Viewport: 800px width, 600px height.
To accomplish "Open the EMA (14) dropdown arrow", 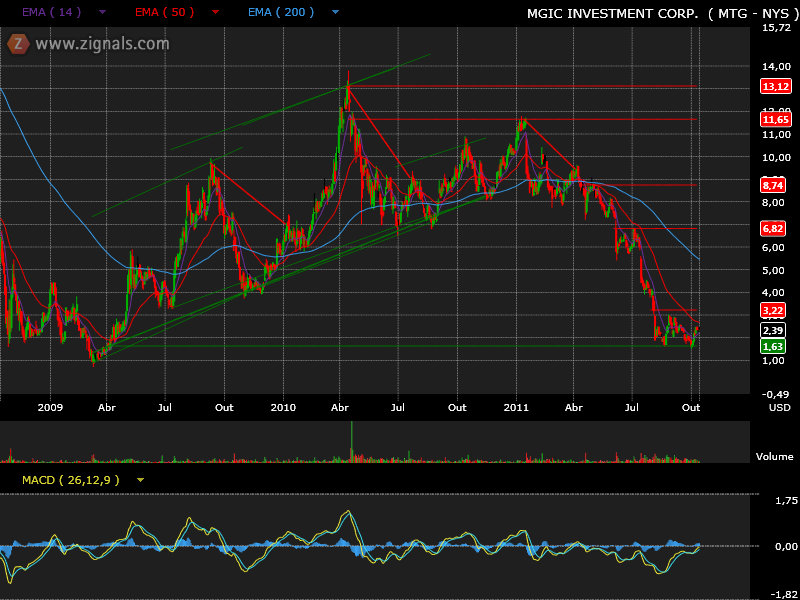I will (103, 12).
